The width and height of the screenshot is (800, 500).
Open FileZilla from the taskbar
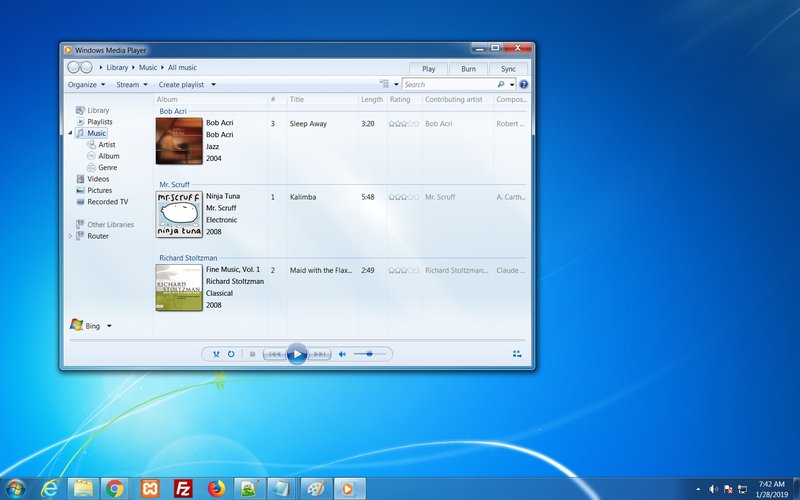[183, 489]
